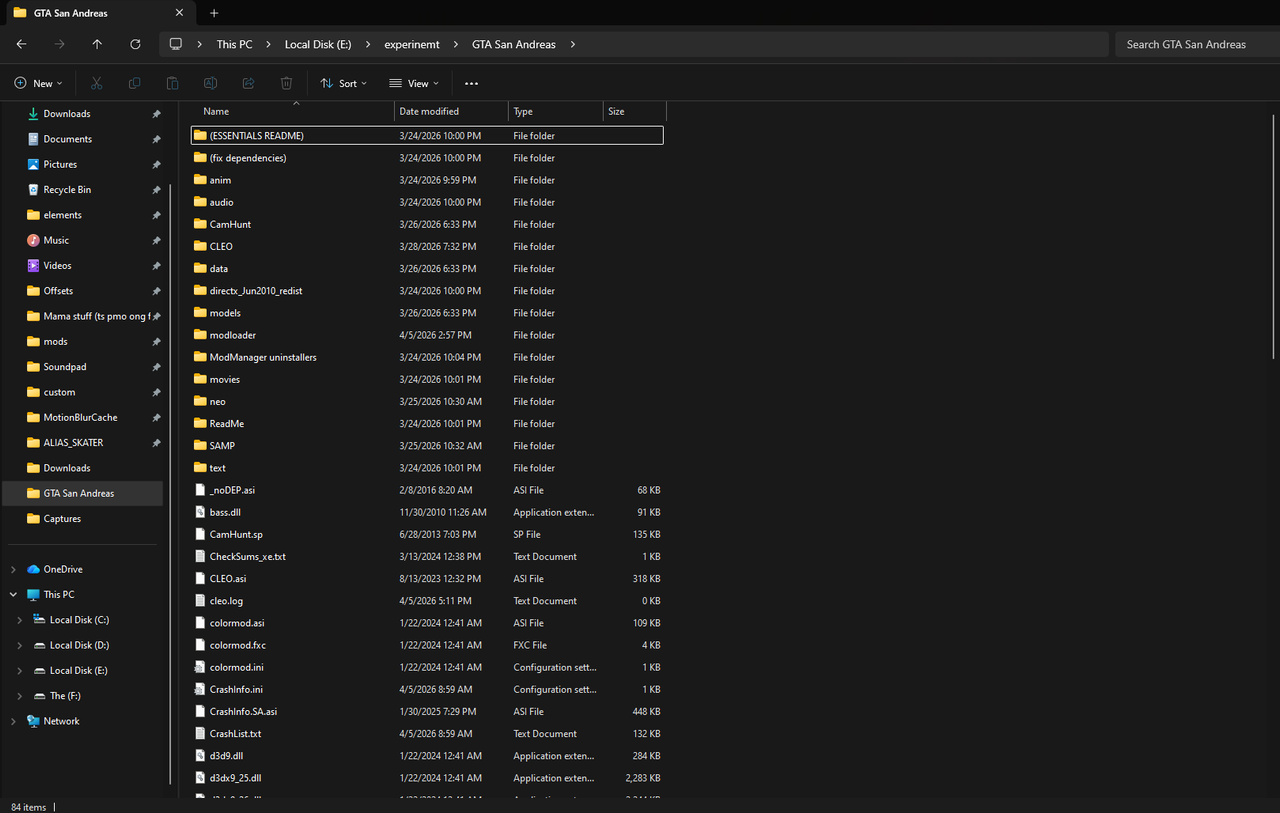This screenshot has width=1280, height=813.
Task: Close the GTA San Andreas tab
Action: coord(179,13)
